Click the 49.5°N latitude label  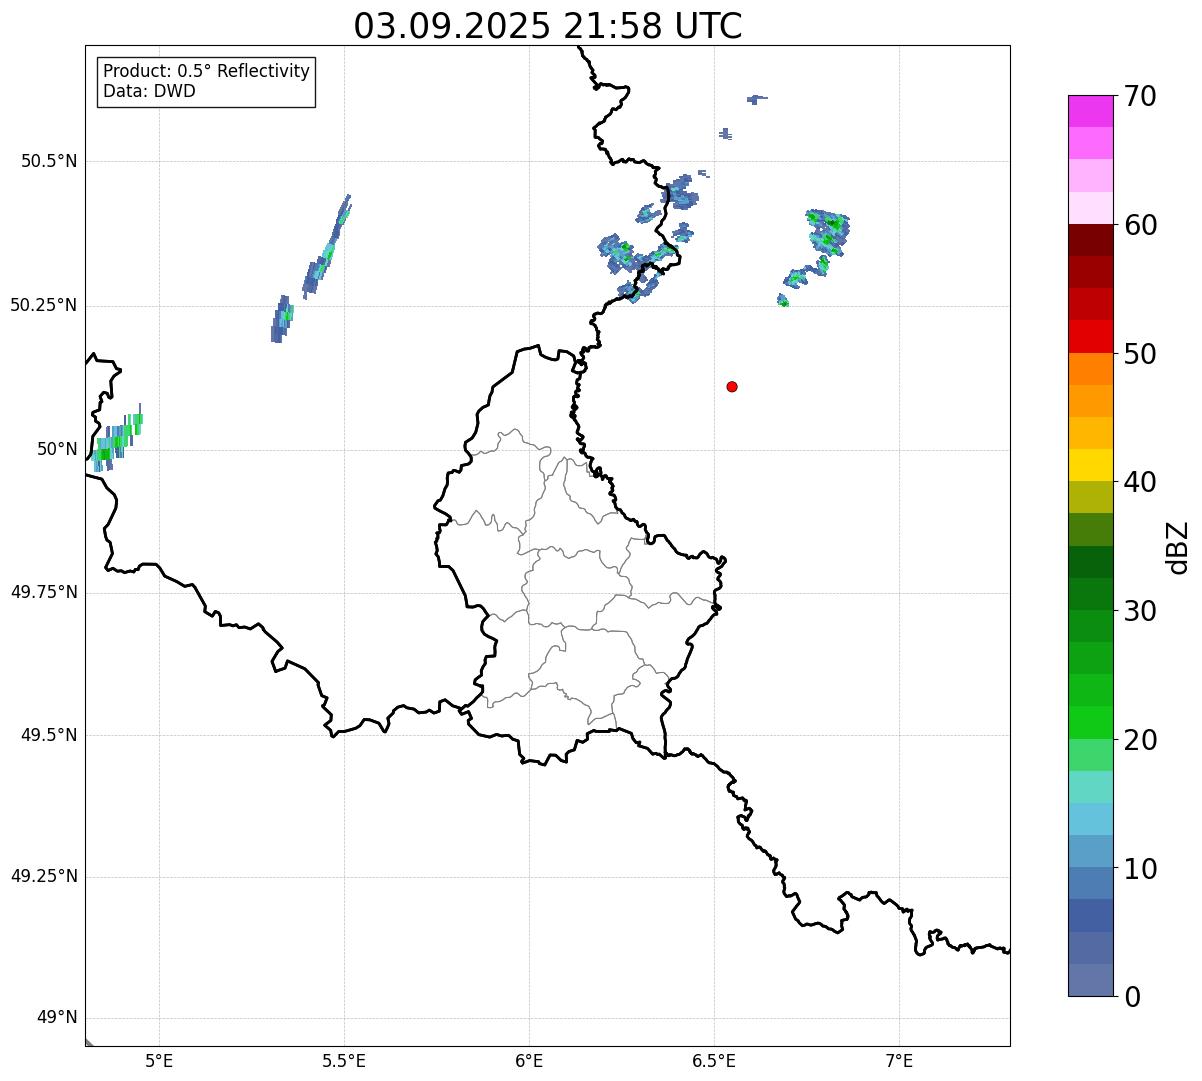pyautogui.click(x=49, y=735)
